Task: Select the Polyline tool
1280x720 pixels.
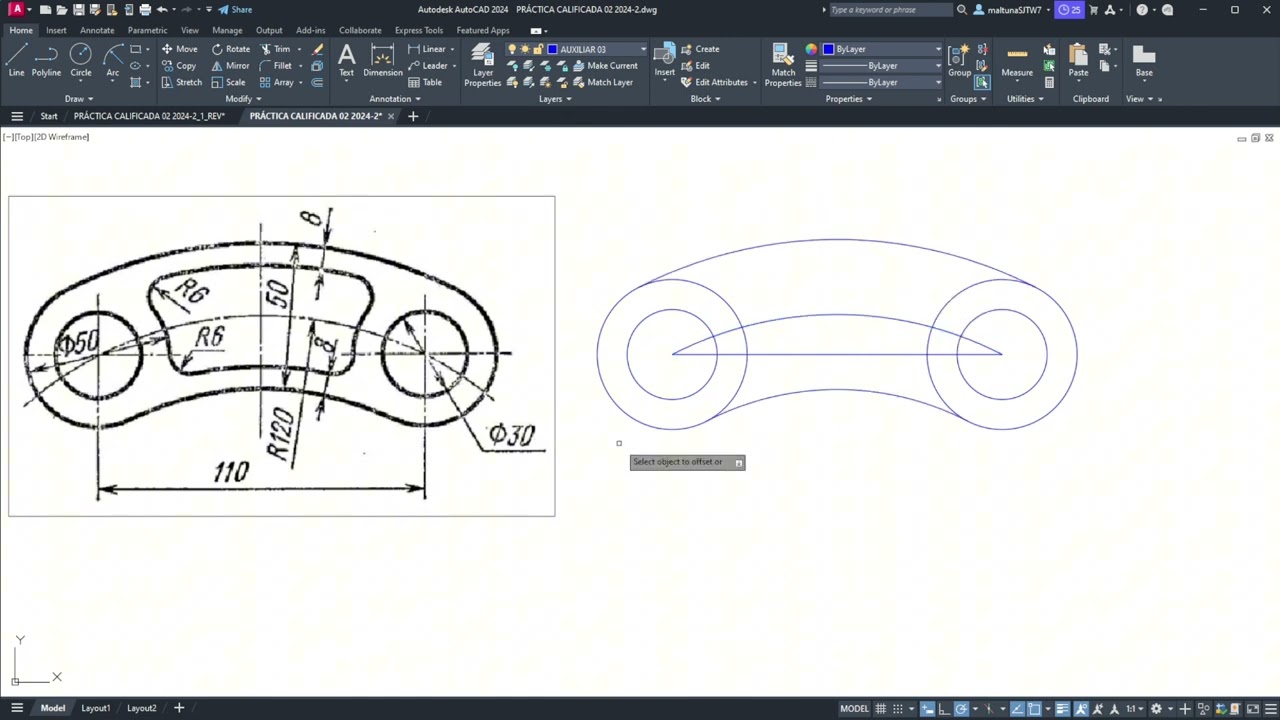Action: point(46,60)
